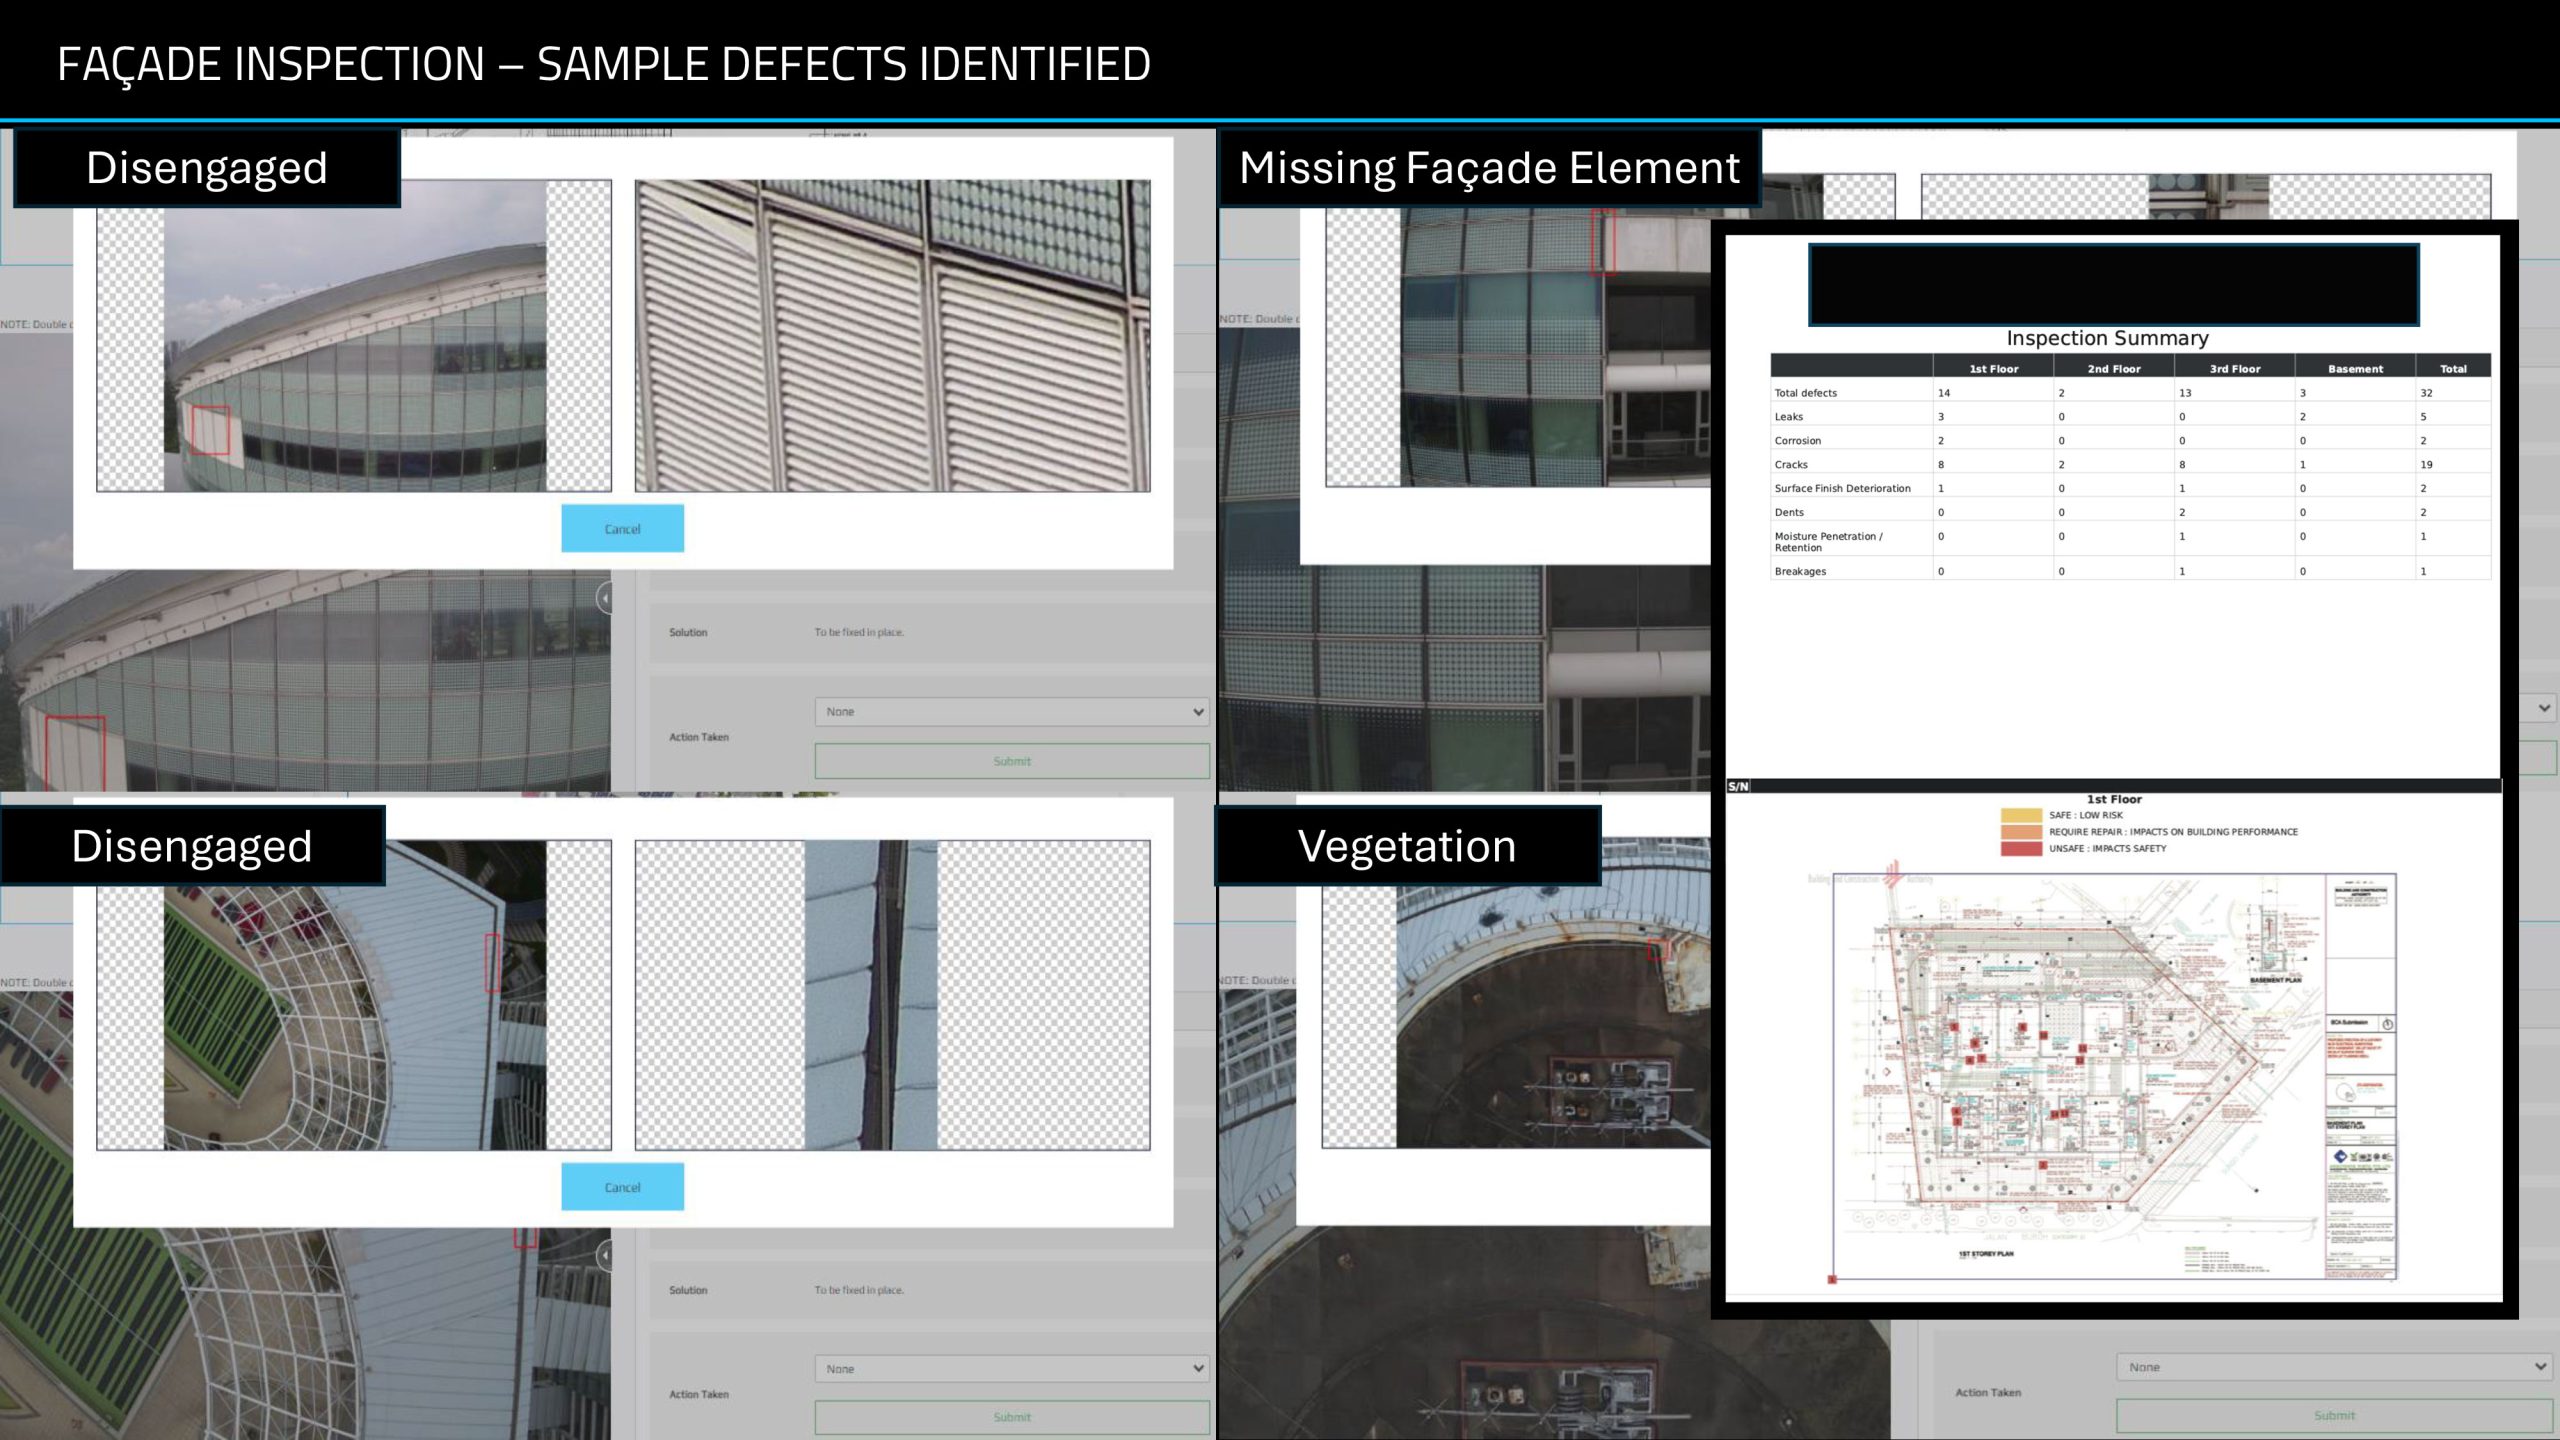Open bottom-left Action Taken 'None' dropdown
The height and width of the screenshot is (1440, 2560).
point(1011,1369)
